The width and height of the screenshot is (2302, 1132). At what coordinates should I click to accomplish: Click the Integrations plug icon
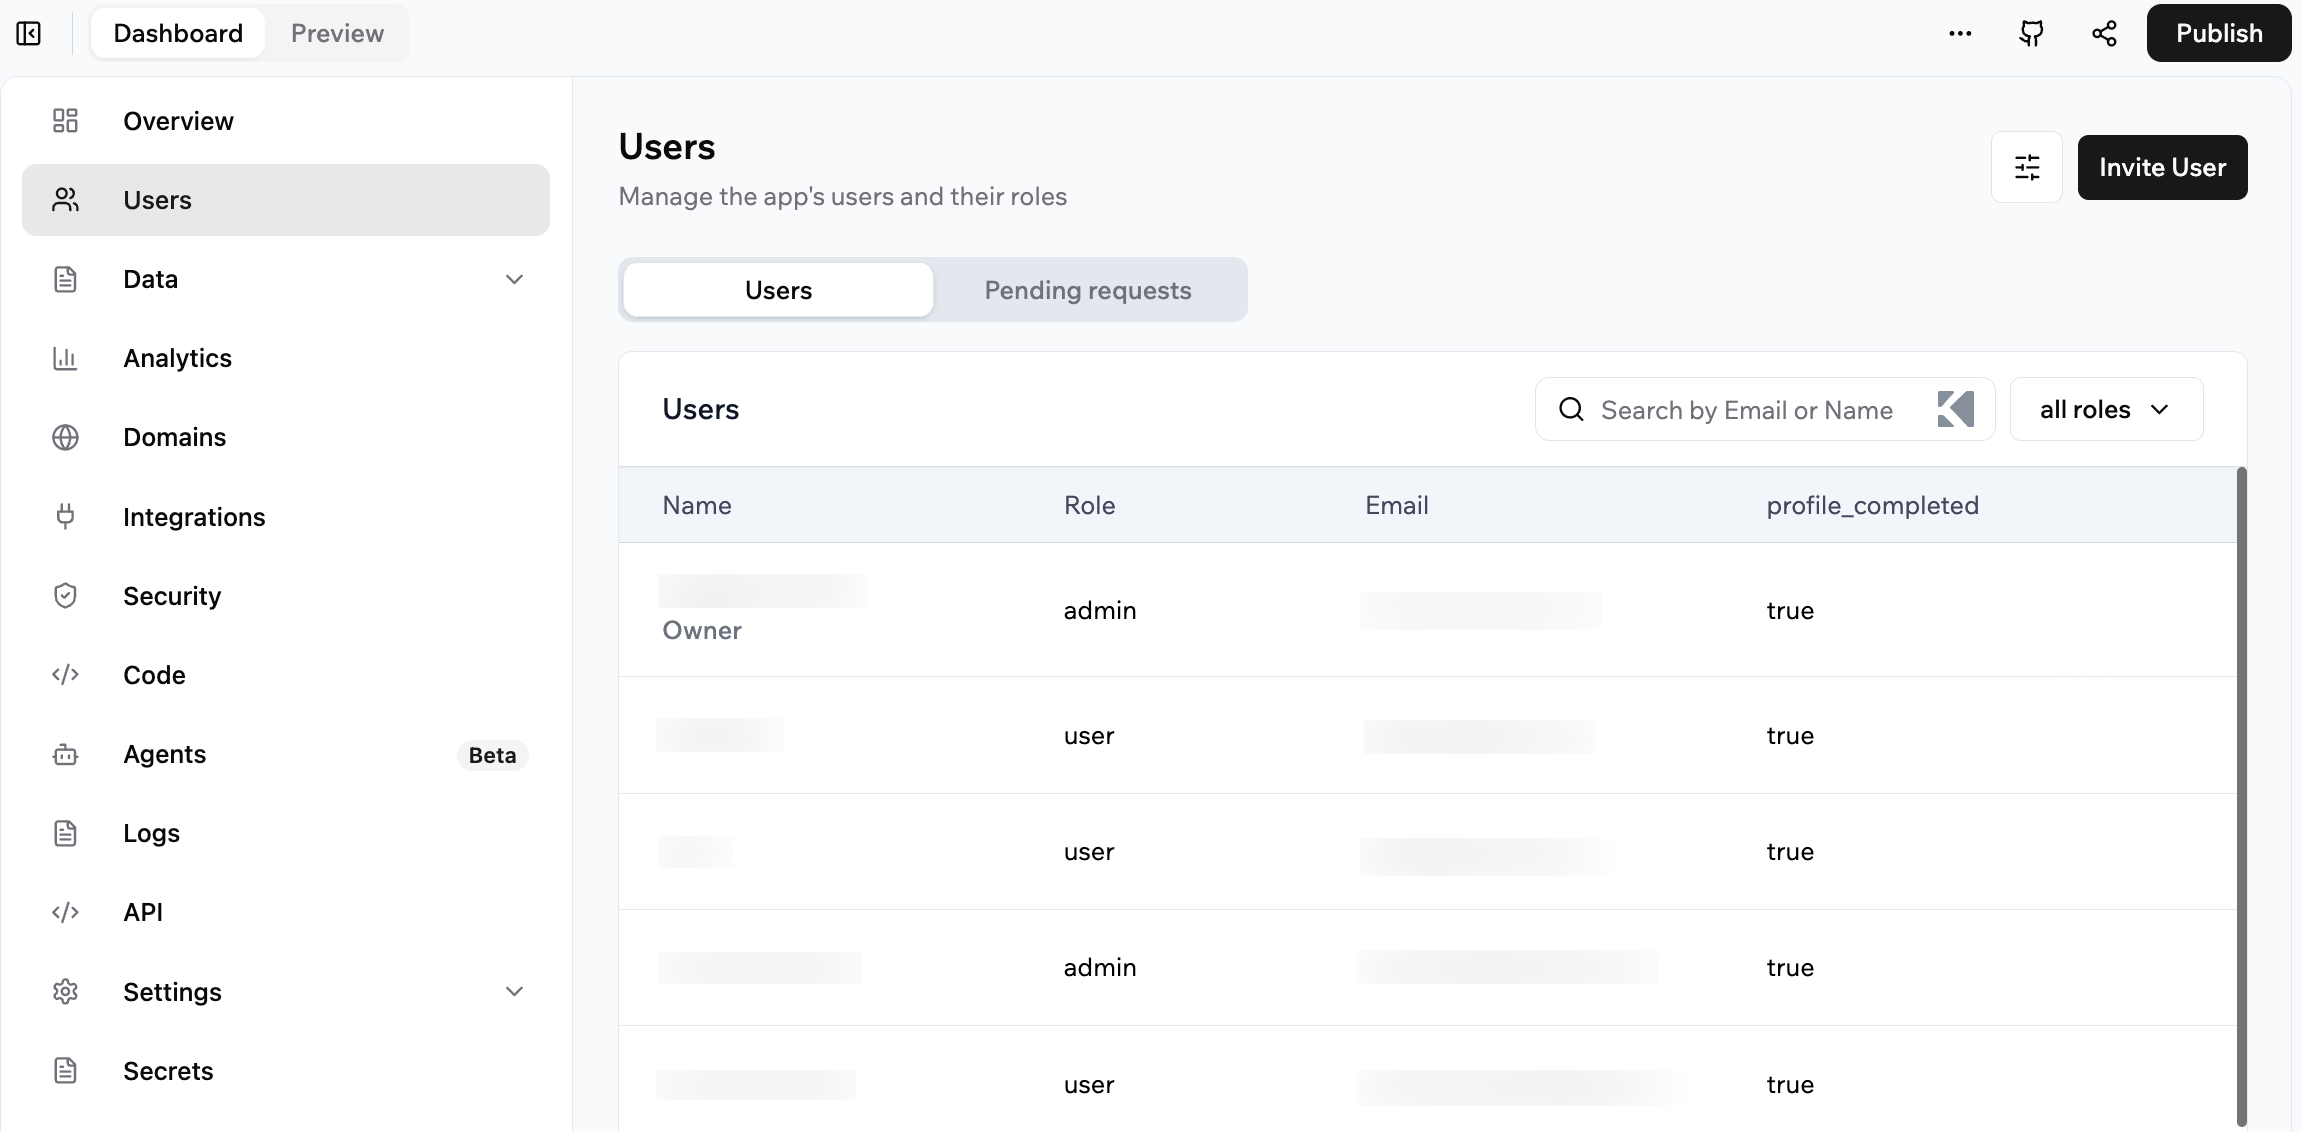tap(65, 516)
